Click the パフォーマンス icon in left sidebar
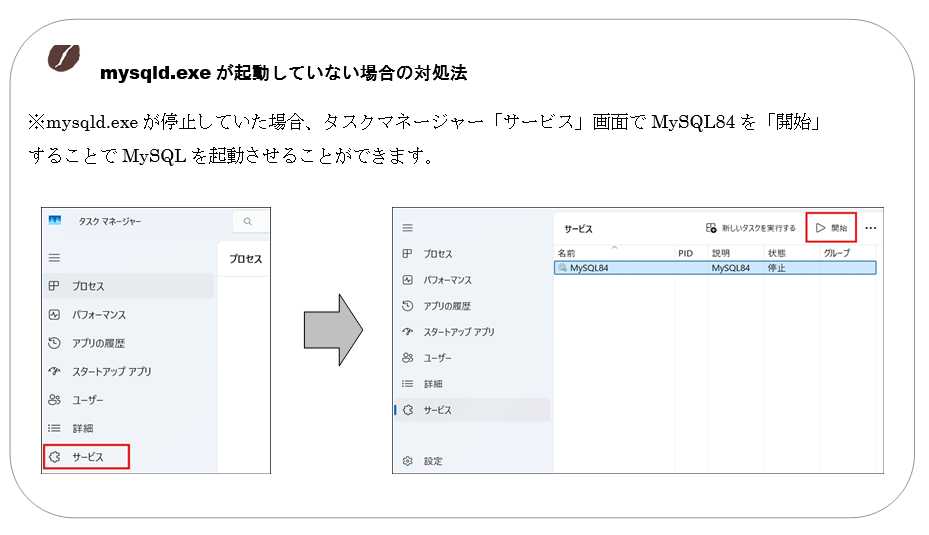Image resolution: width=929 pixels, height=535 pixels. (x=54, y=314)
